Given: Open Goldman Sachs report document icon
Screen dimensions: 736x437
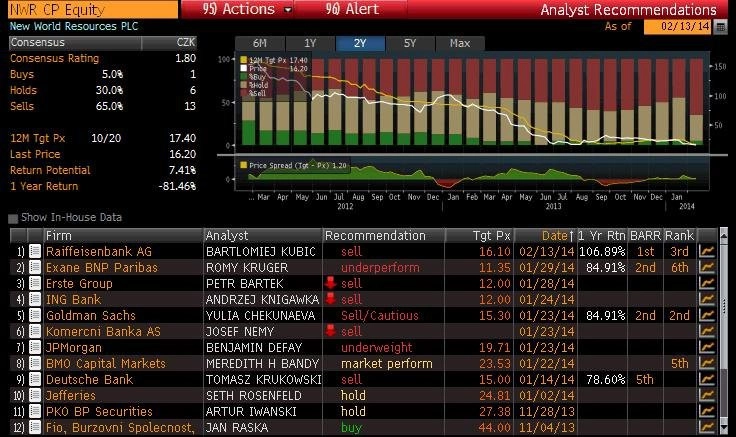Looking at the screenshot, I should pos(35,315).
